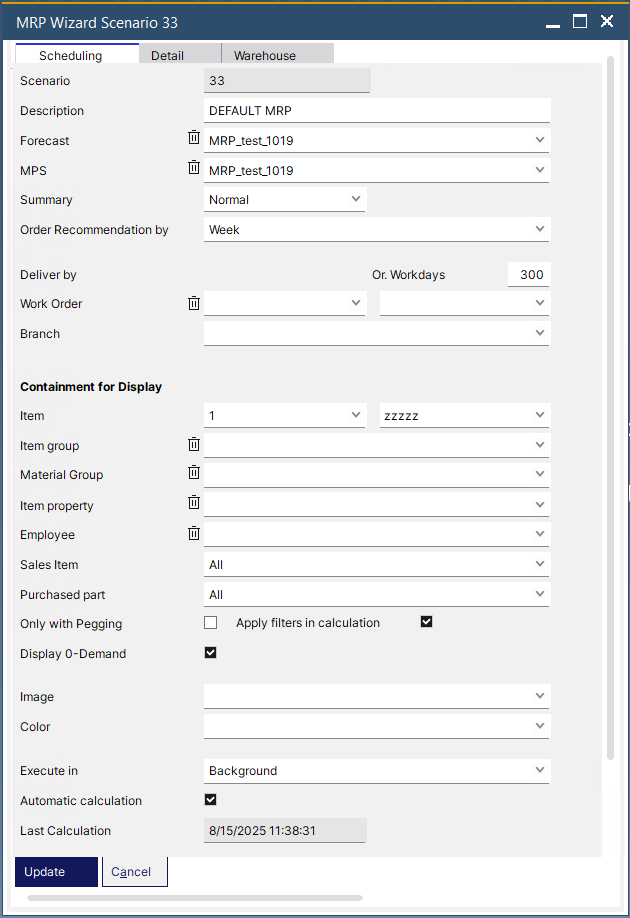Remove the Work Order value with its trash icon
The width and height of the screenshot is (630, 918).
[x=194, y=303]
